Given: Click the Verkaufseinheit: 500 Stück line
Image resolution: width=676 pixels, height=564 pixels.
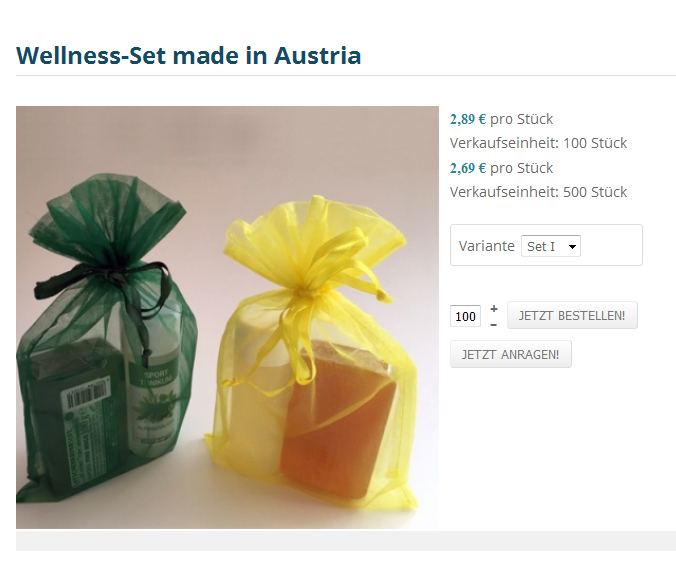Looking at the screenshot, I should tap(538, 192).
